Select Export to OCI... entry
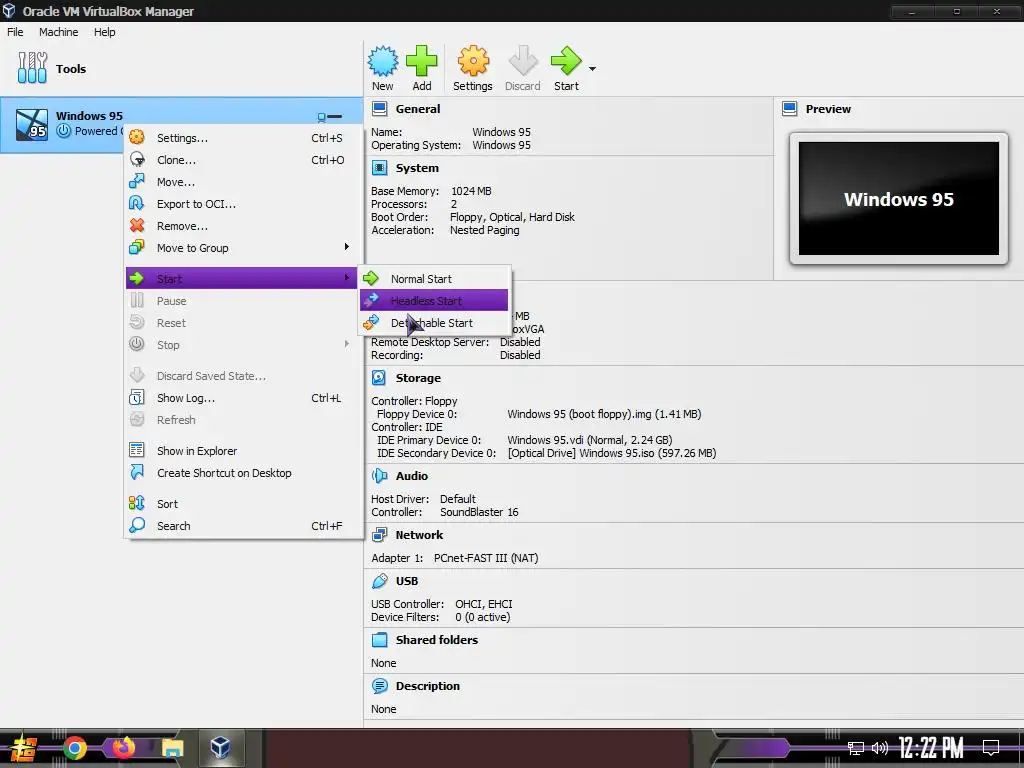 [244, 204]
